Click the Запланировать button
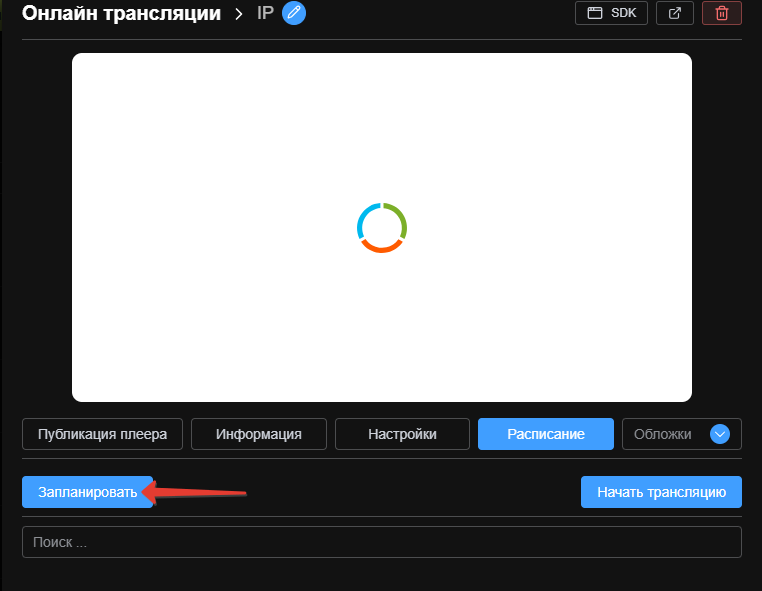Viewport: 762px width, 591px height. pyautogui.click(x=87, y=492)
